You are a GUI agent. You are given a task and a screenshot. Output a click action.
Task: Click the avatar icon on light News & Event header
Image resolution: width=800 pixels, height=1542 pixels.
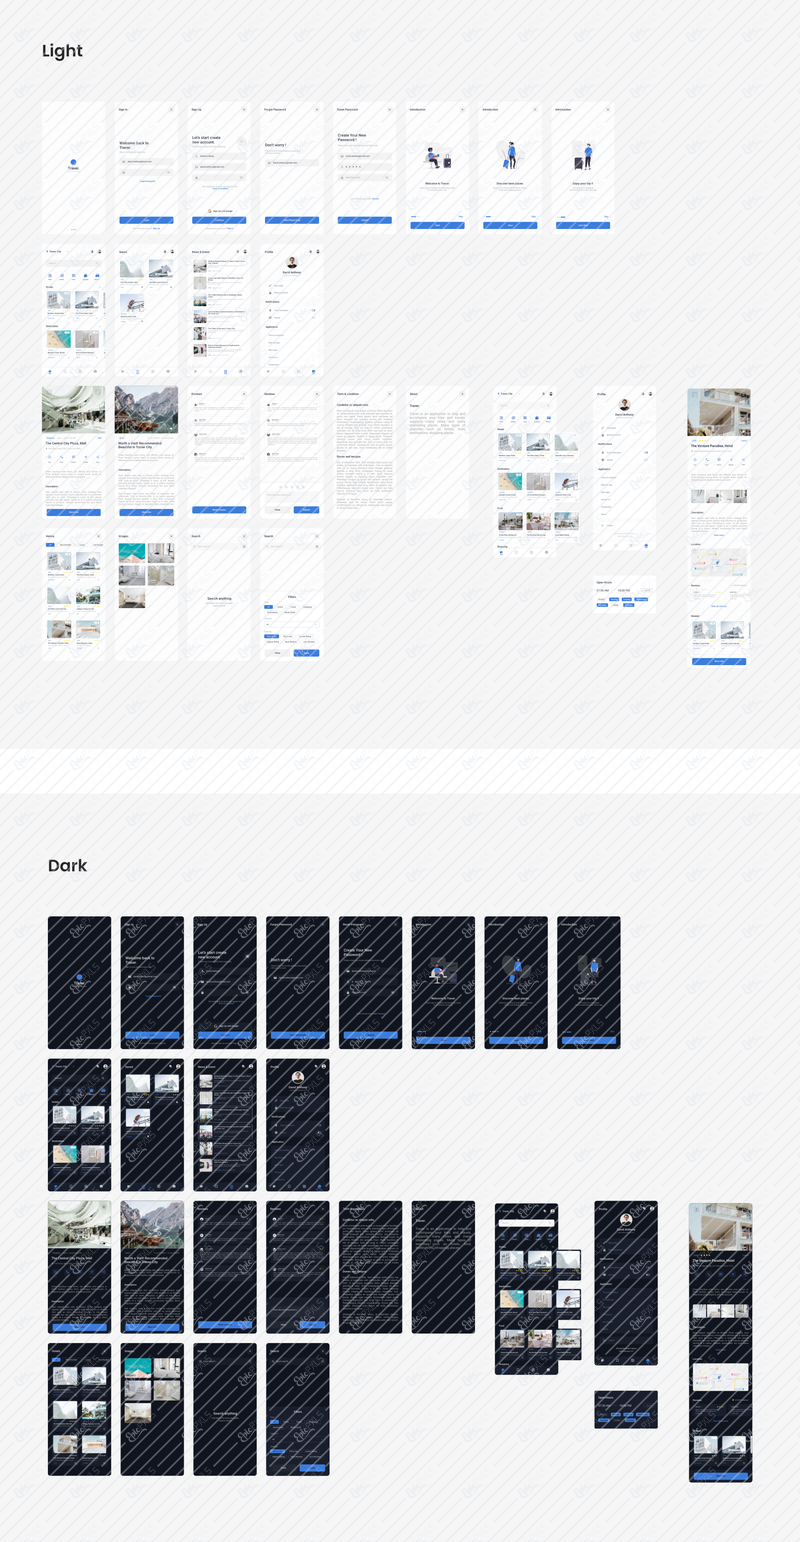click(x=245, y=252)
